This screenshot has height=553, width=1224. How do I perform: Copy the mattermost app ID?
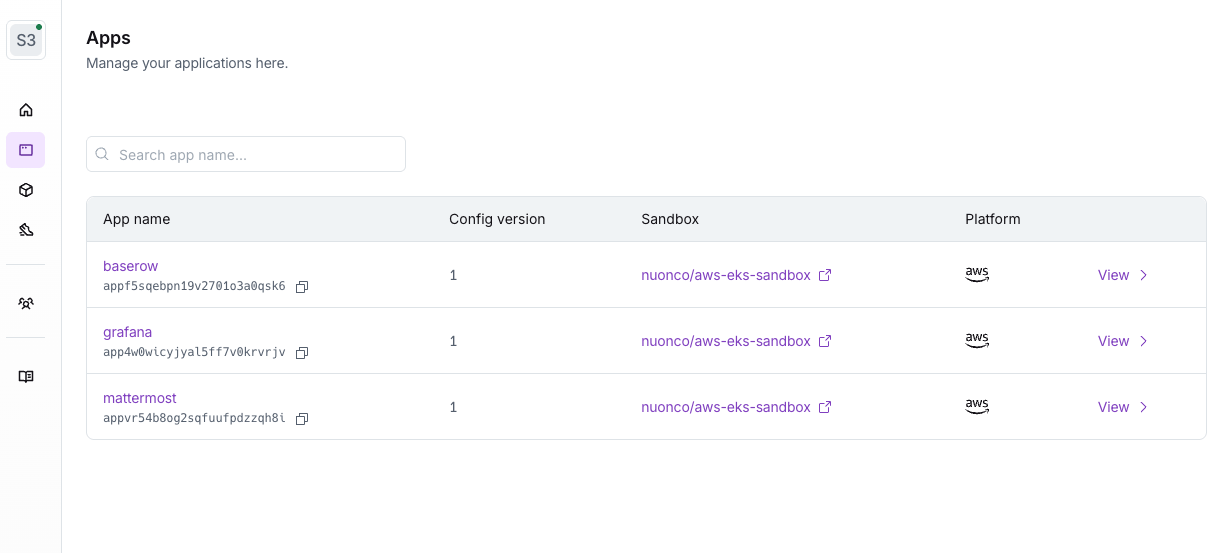[x=302, y=419]
